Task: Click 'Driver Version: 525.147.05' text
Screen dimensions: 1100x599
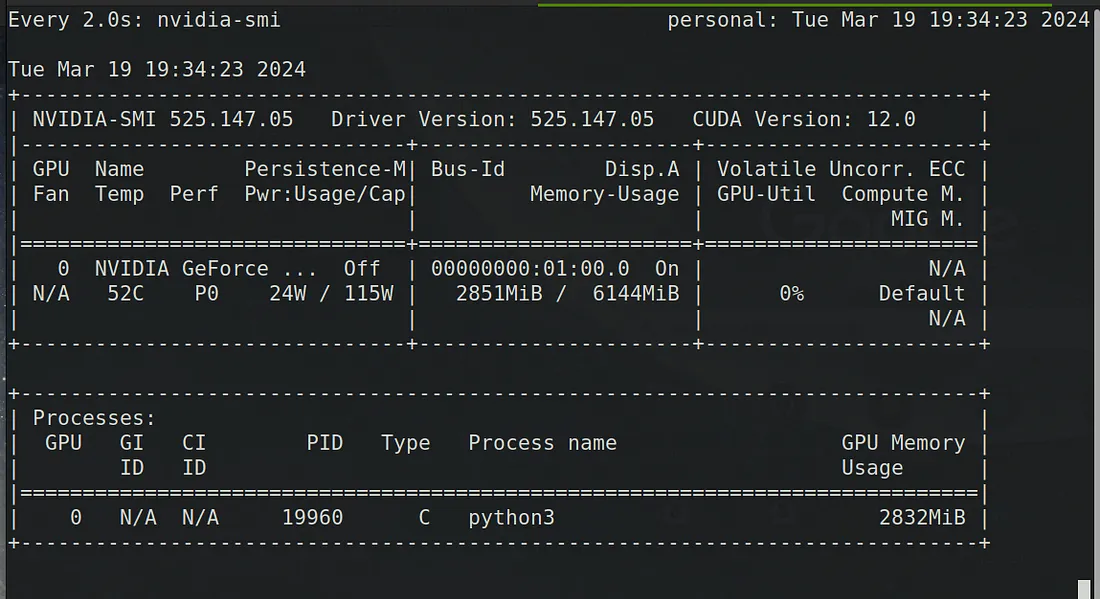Action: 492,119
